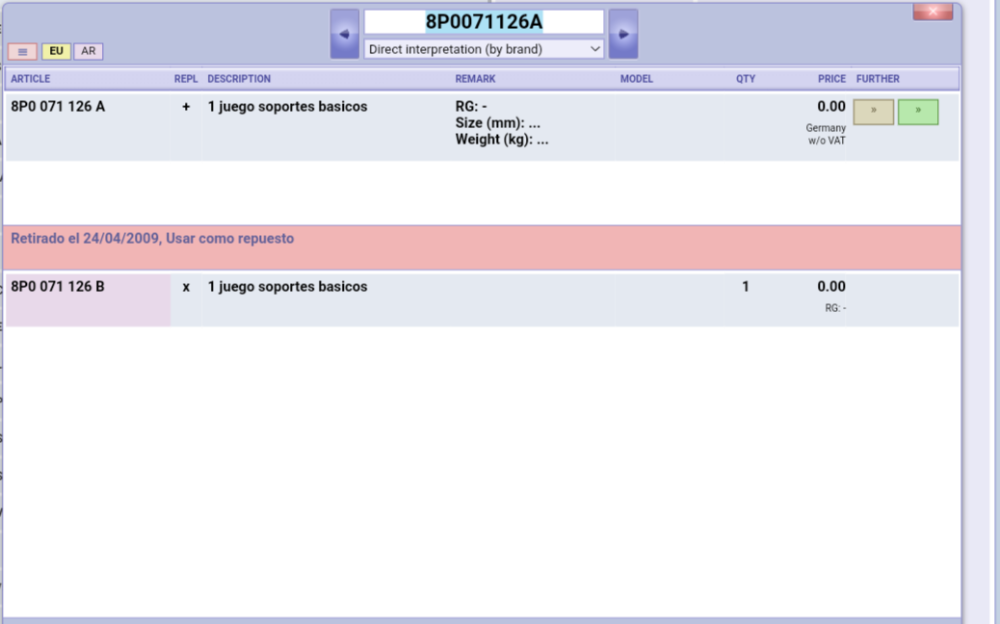Open the Direct interpretation dropdown

coord(484,49)
